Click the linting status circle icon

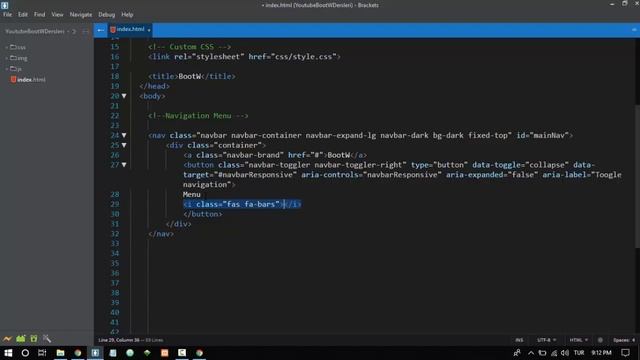coord(600,340)
